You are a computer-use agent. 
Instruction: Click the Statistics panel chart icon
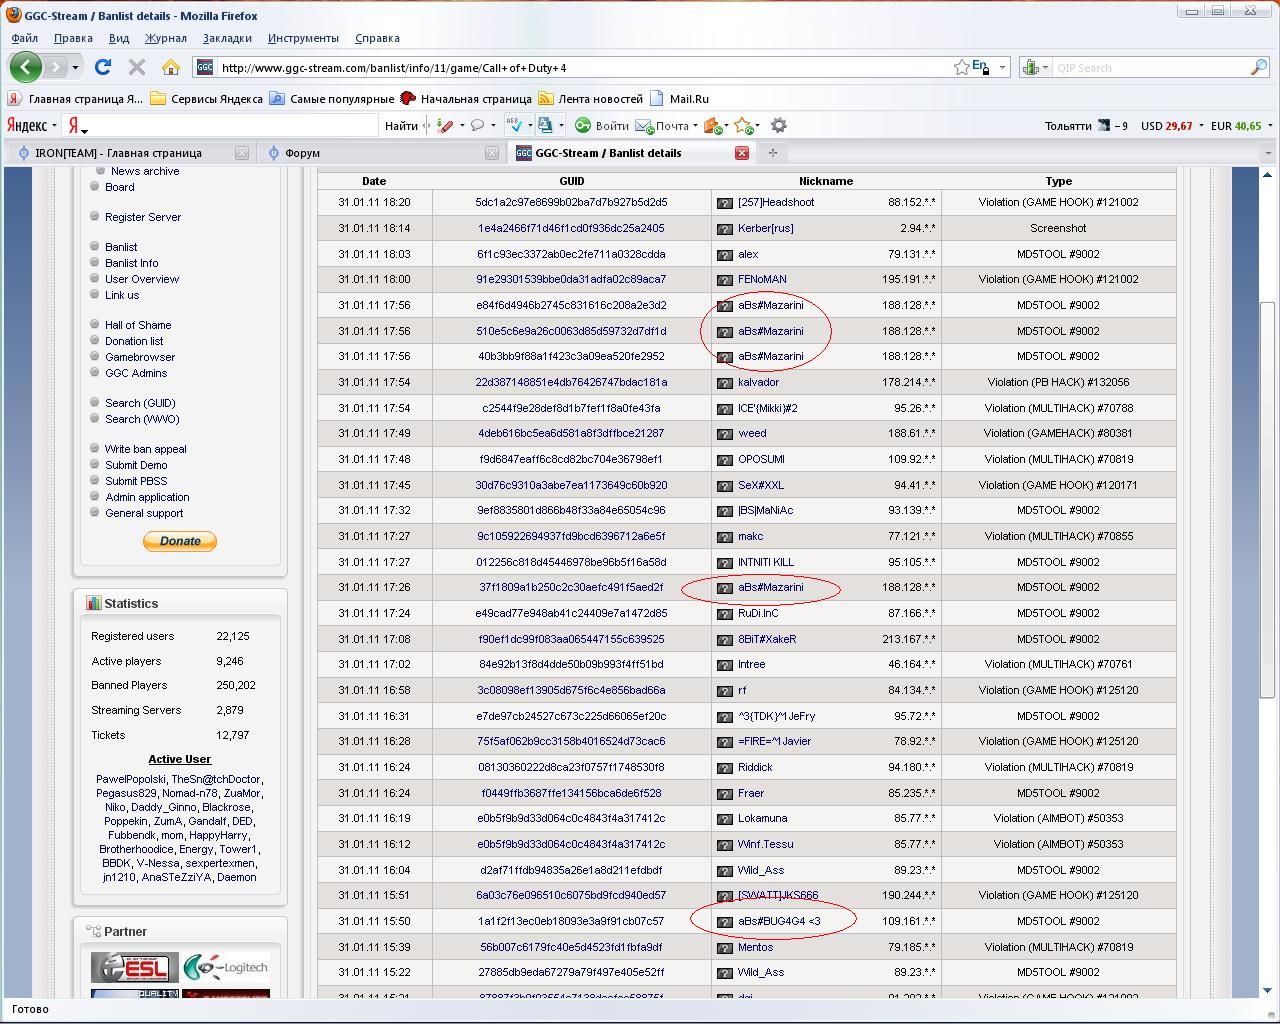[x=93, y=603]
